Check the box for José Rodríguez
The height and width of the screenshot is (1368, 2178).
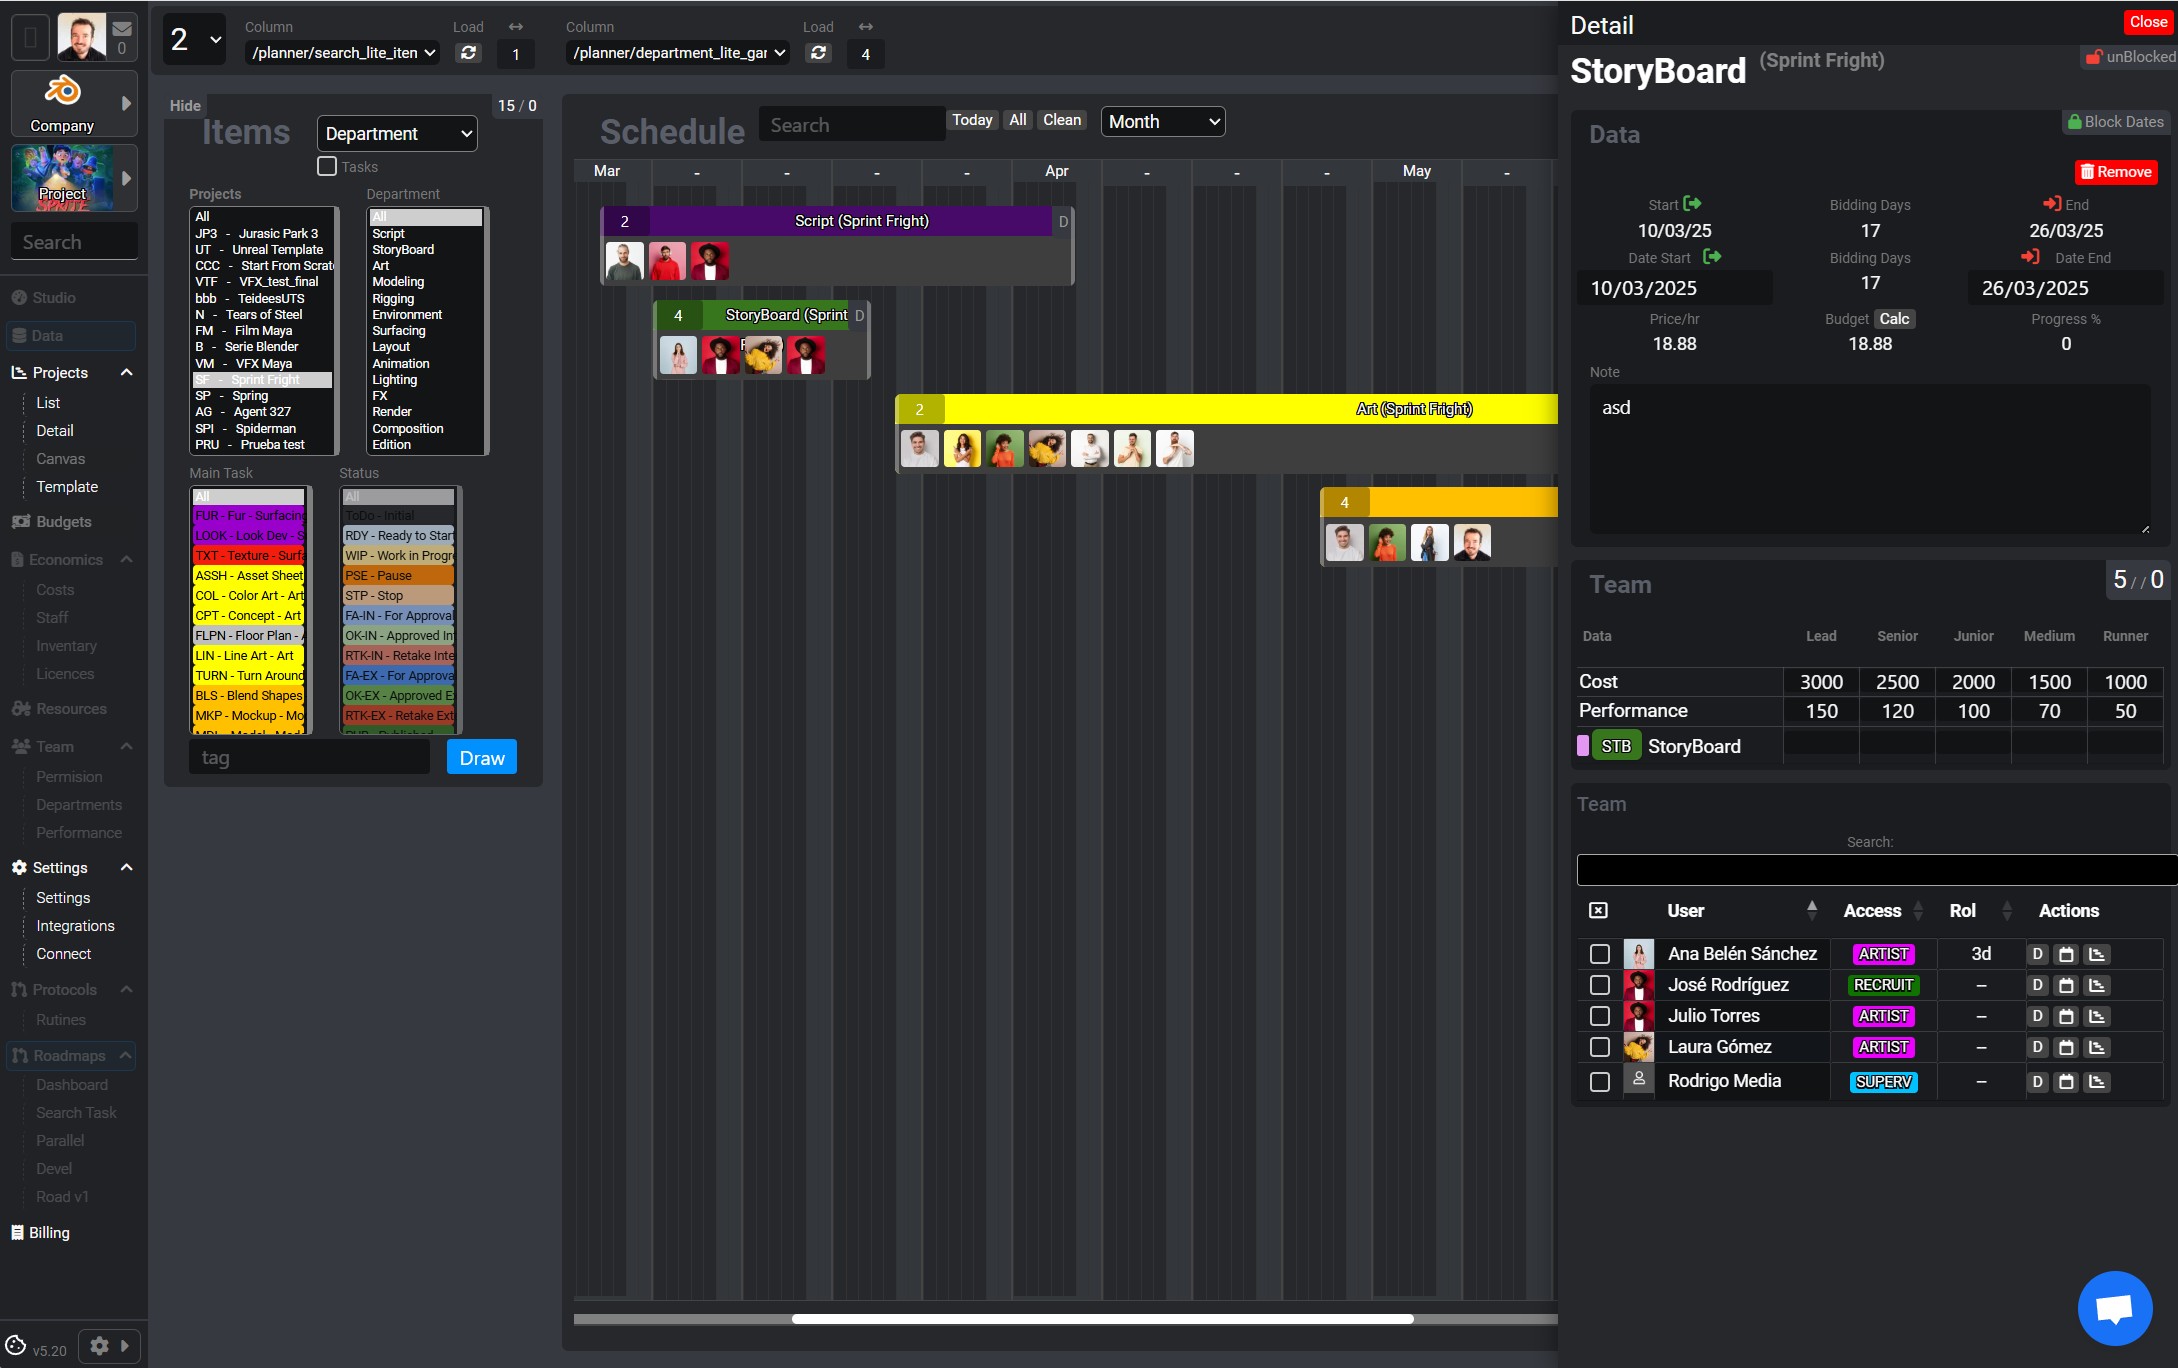[x=1599, y=985]
